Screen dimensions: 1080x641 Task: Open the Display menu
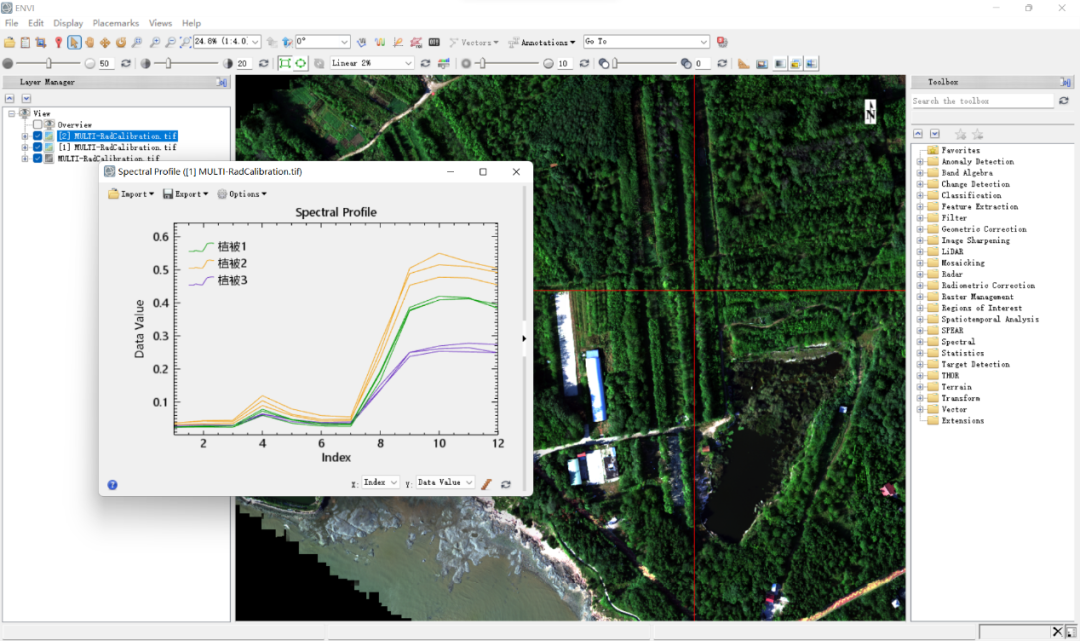[68, 23]
